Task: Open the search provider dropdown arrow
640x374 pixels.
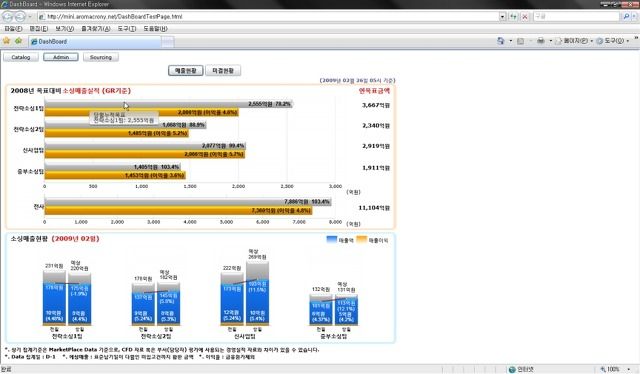Action: (x=634, y=17)
